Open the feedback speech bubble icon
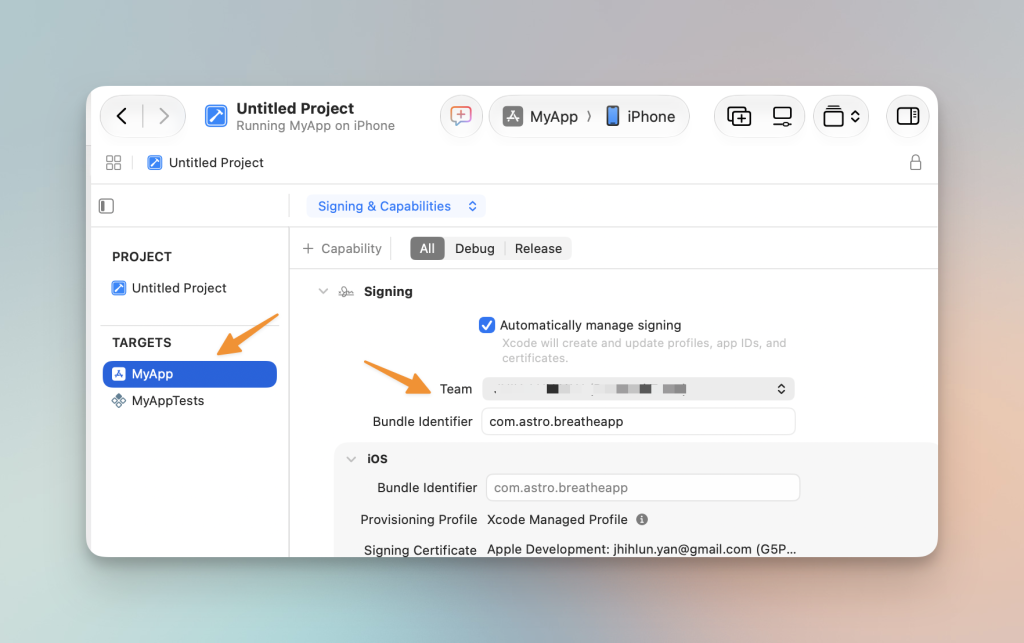The height and width of the screenshot is (643, 1024). click(461, 116)
